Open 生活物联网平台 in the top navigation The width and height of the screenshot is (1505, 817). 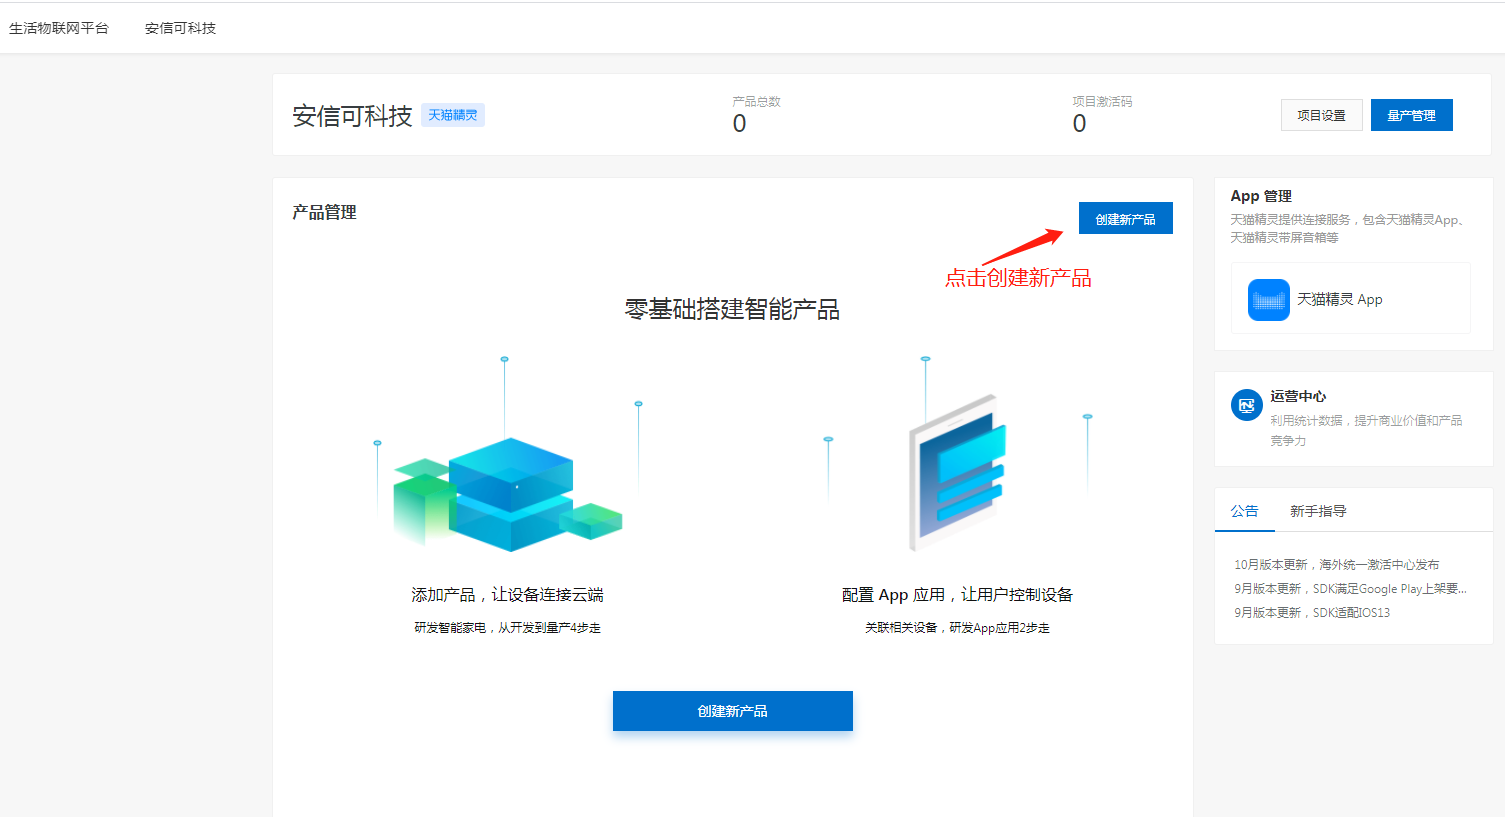coord(59,28)
